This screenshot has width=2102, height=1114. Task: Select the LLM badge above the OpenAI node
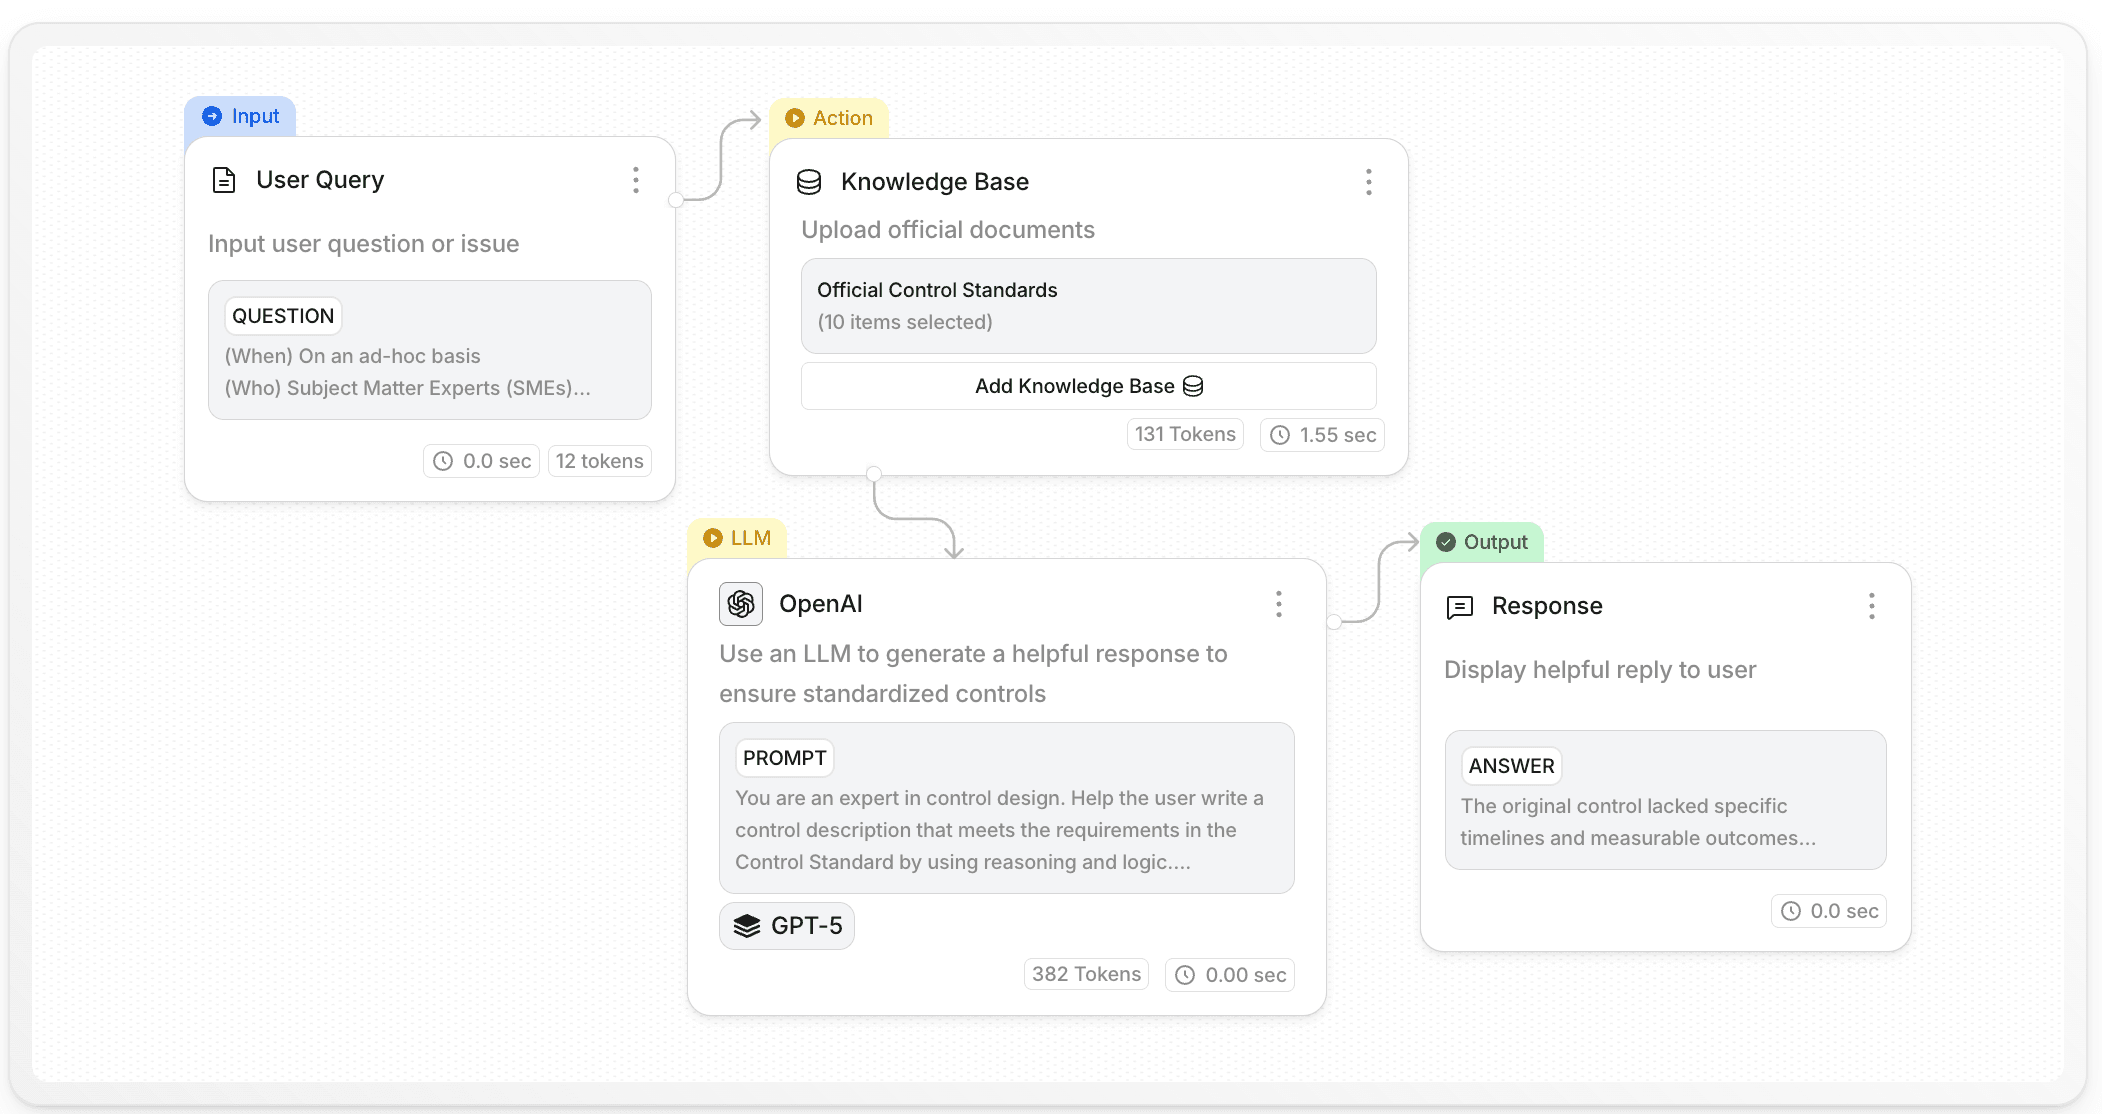click(737, 538)
